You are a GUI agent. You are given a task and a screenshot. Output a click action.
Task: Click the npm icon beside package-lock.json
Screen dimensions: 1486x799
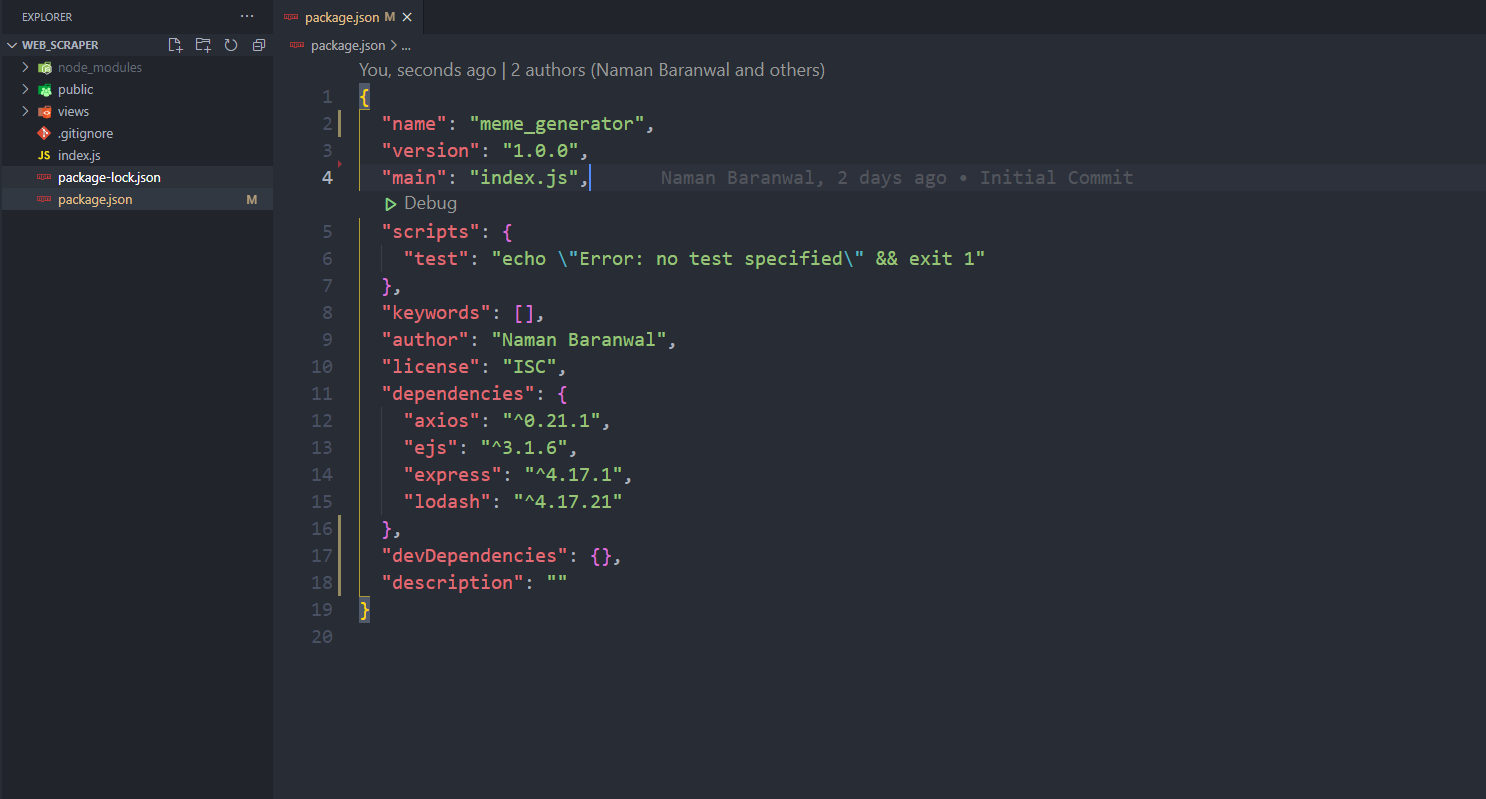(44, 177)
